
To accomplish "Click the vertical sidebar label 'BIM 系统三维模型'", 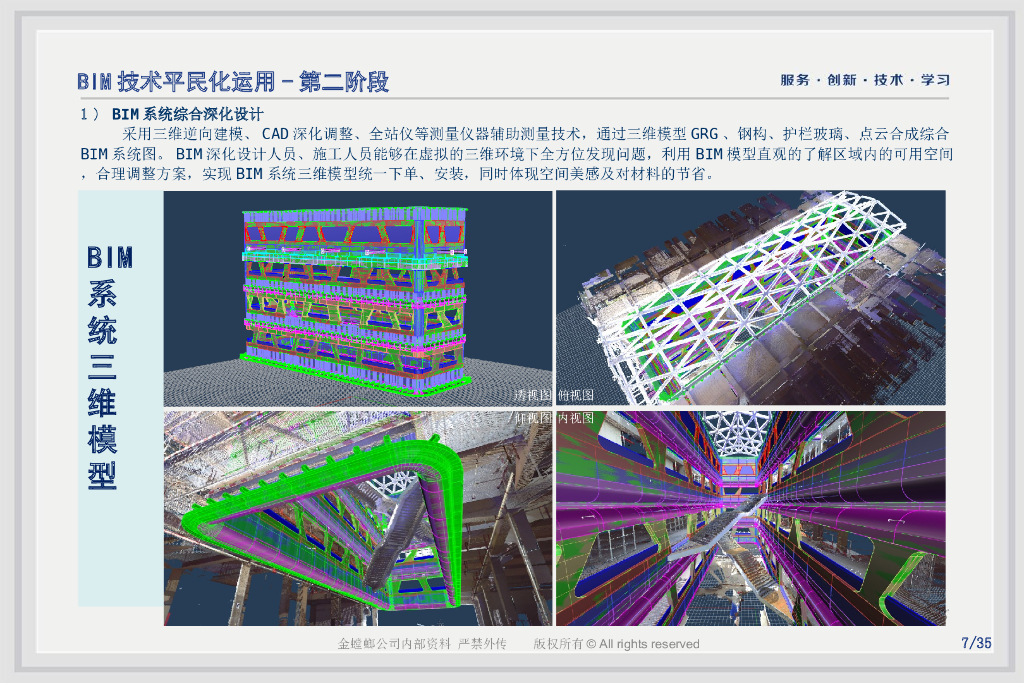I will [110, 367].
